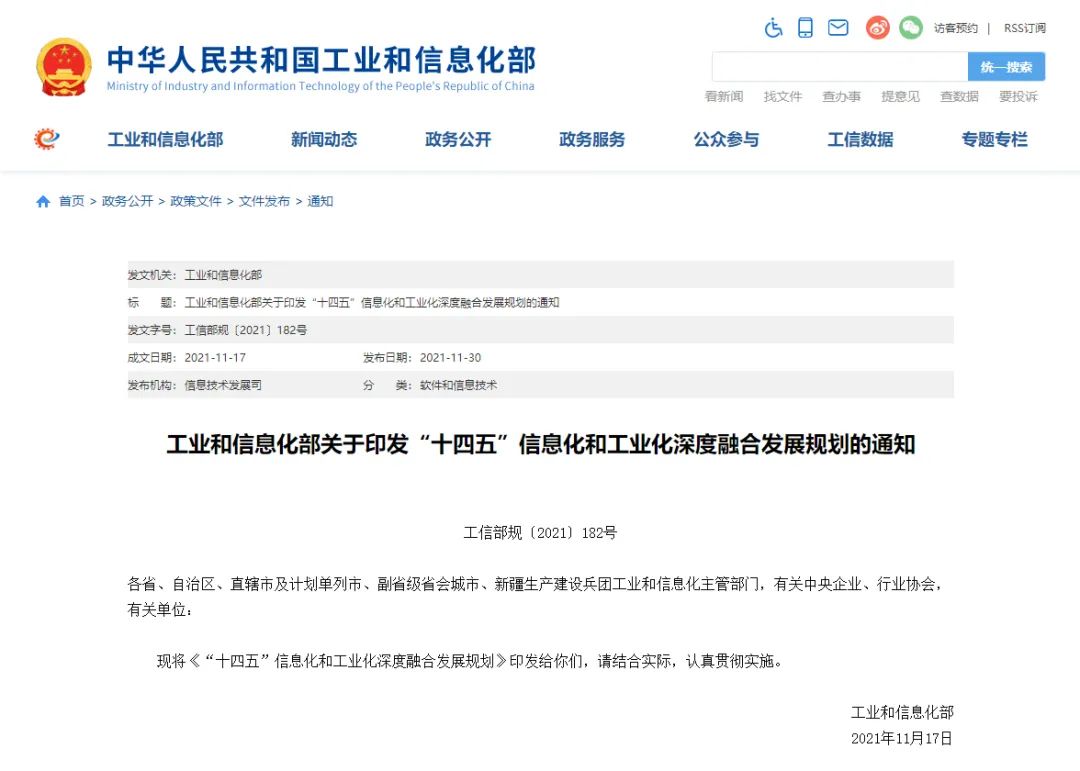The height and width of the screenshot is (771, 1080).
Task: Select the 查数据 search shortcut
Action: tap(959, 96)
